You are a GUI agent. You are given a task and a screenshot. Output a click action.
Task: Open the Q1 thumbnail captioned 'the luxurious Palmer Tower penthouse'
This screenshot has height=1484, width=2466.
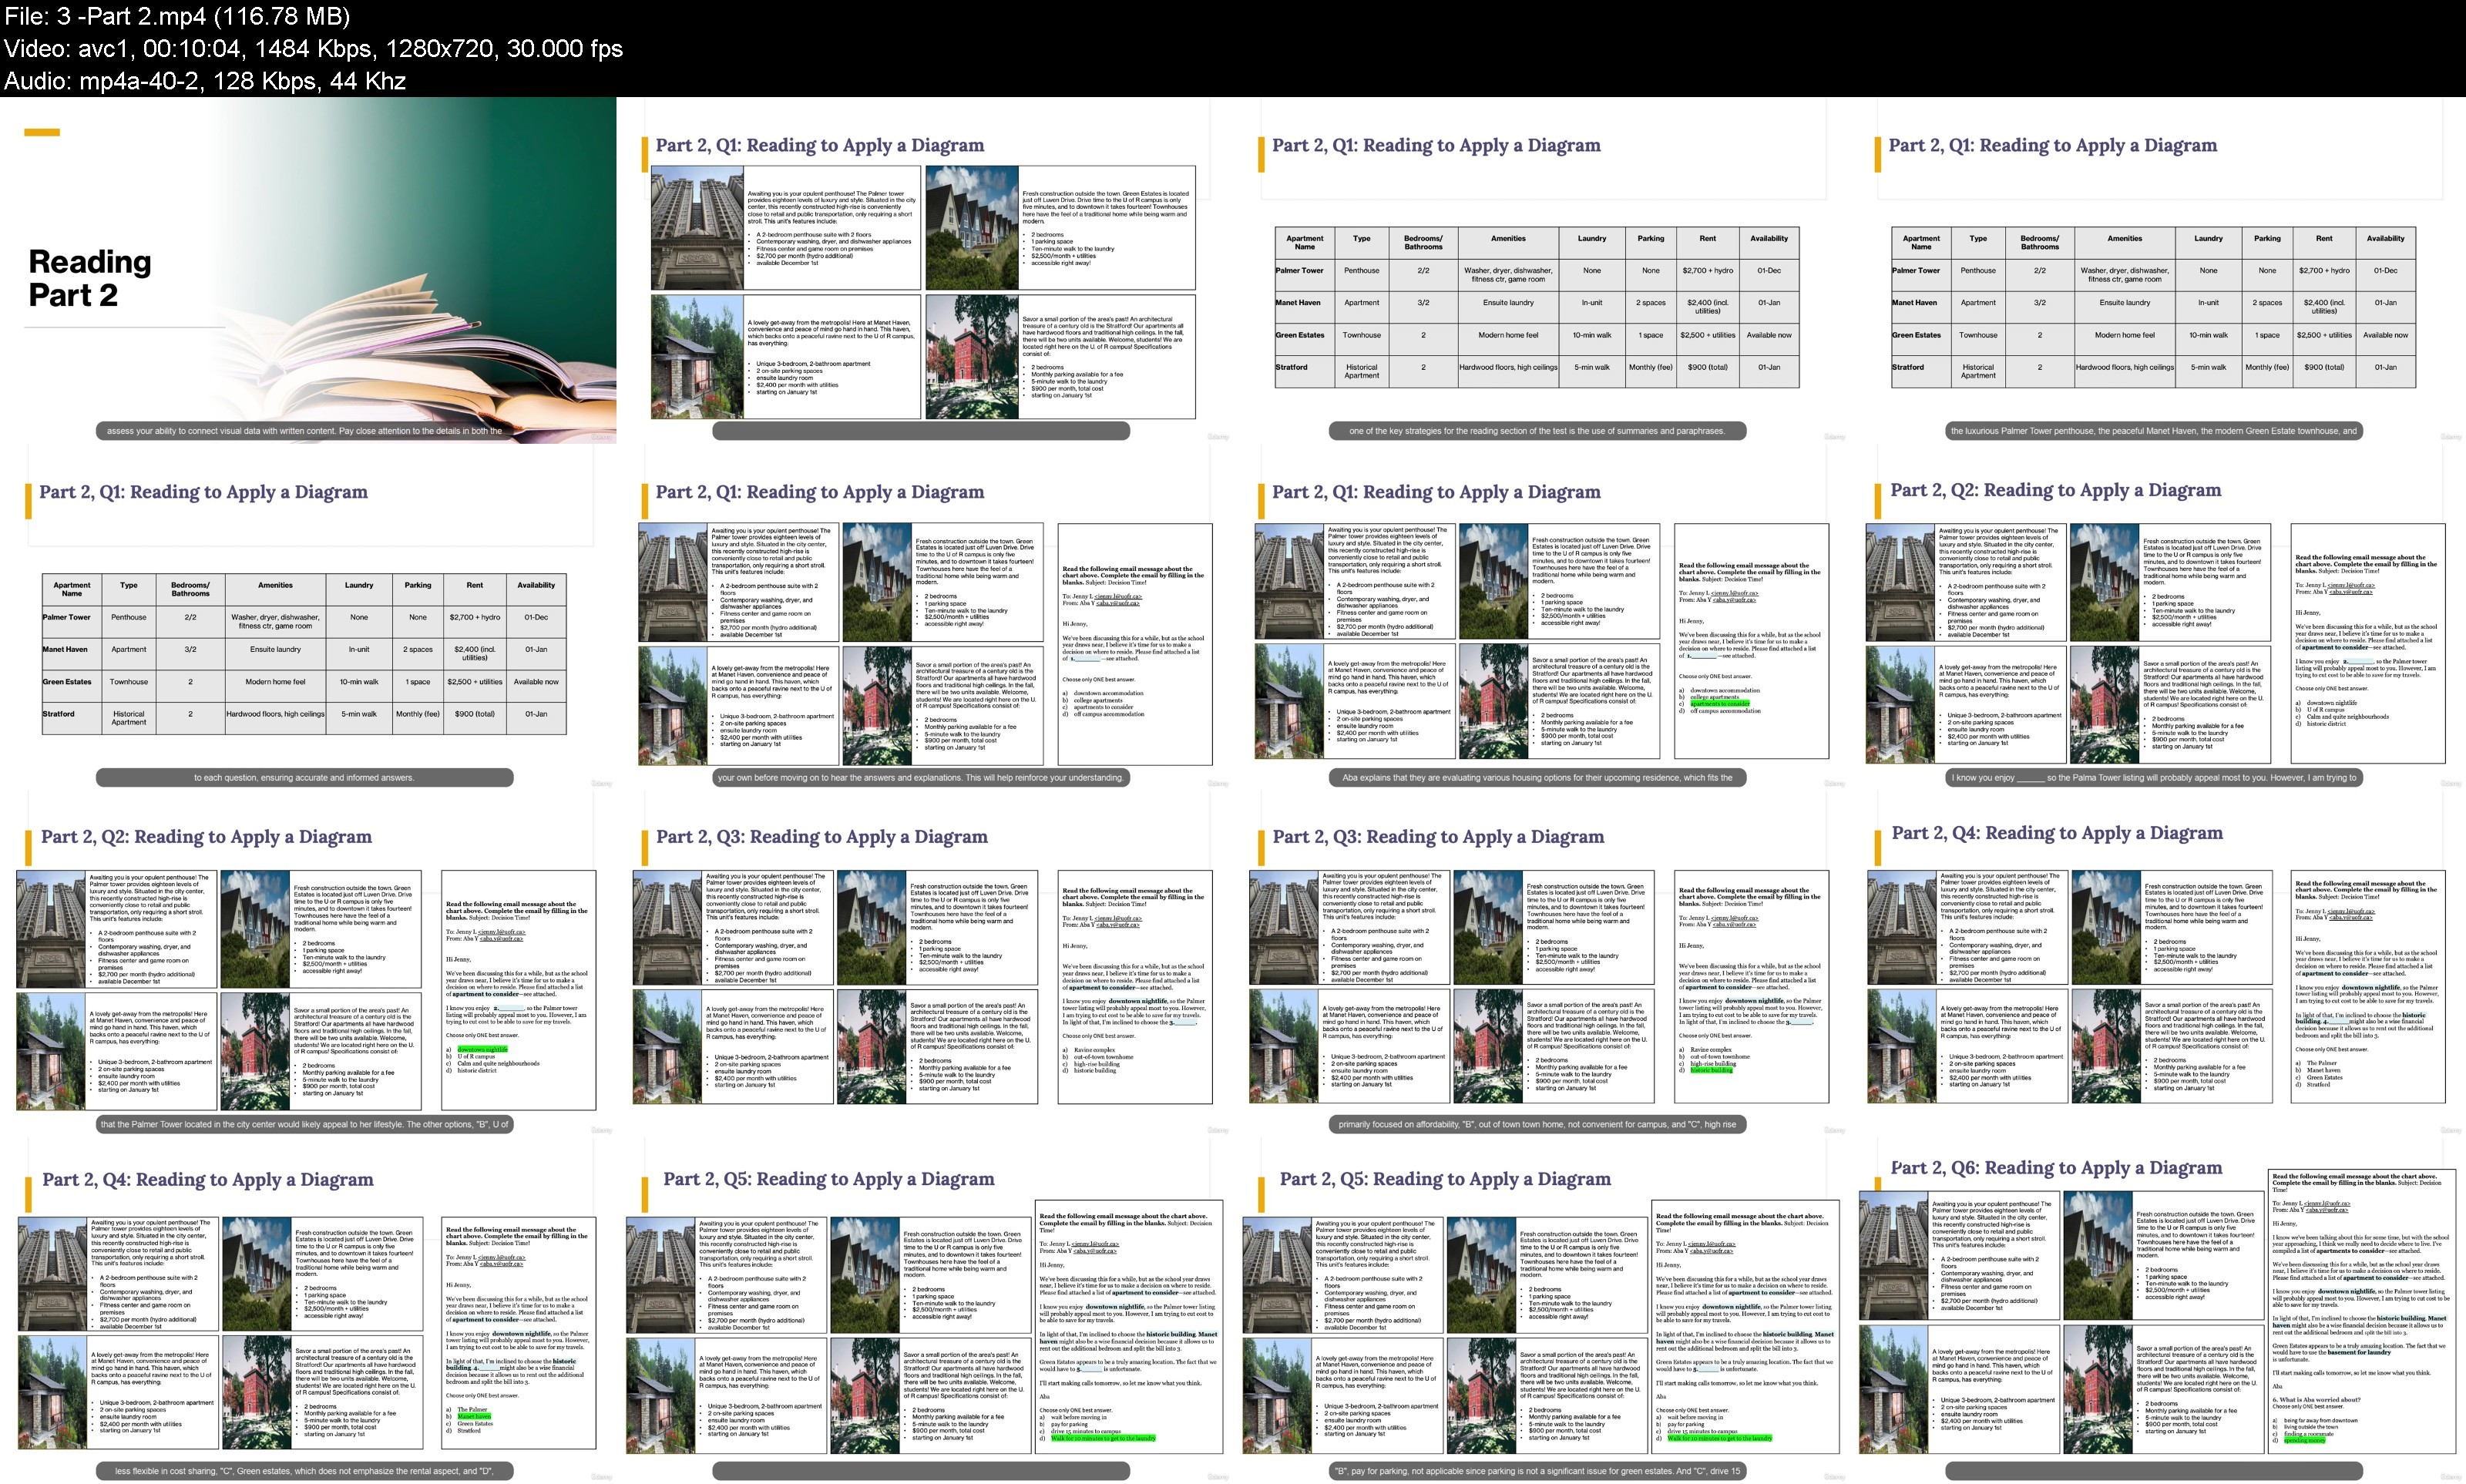tap(2157, 270)
